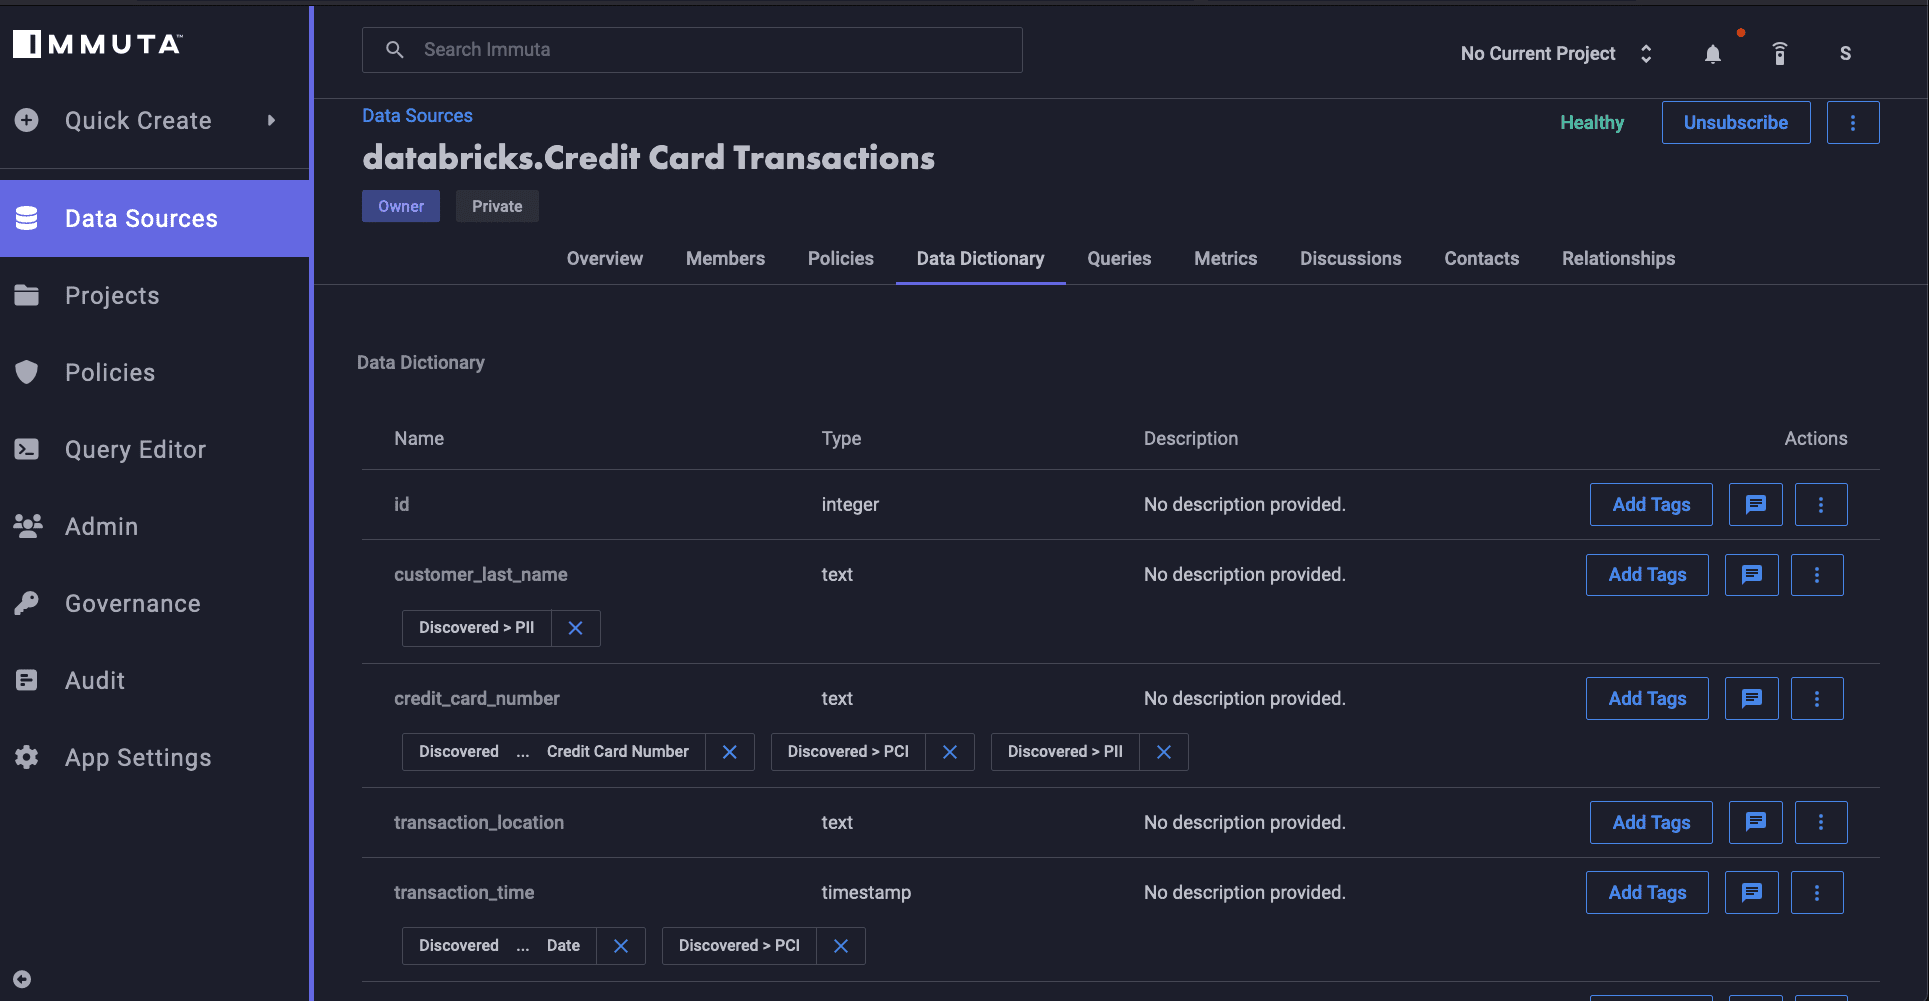Click the Query Editor terminal icon
1929x1001 pixels.
click(27, 449)
